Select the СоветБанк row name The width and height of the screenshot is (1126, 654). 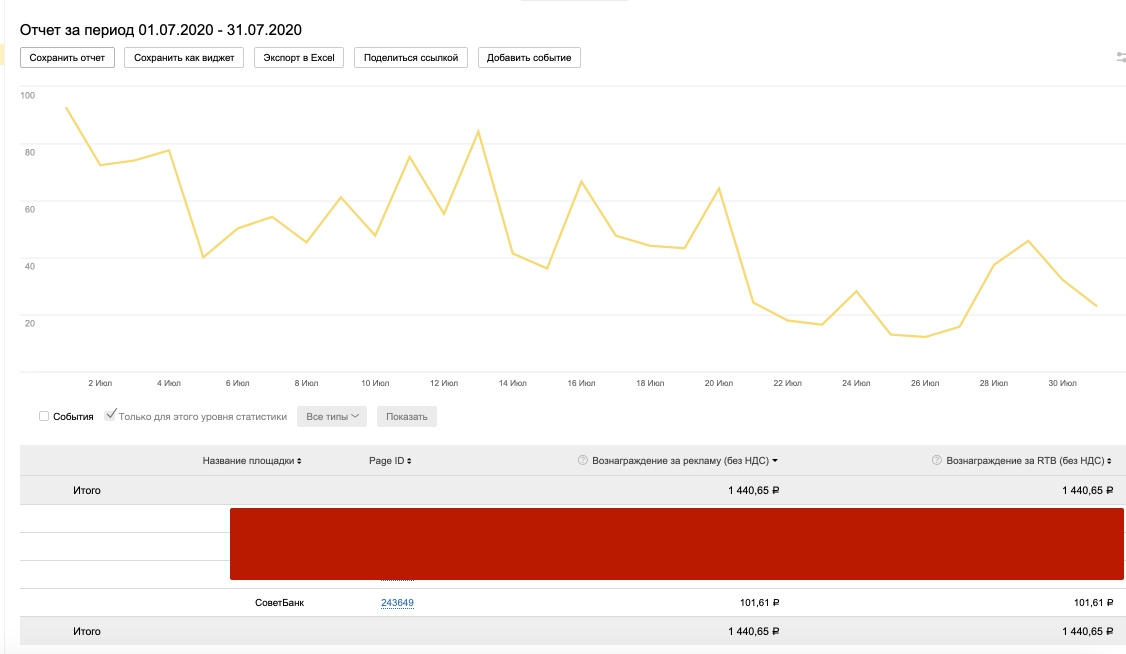279,603
